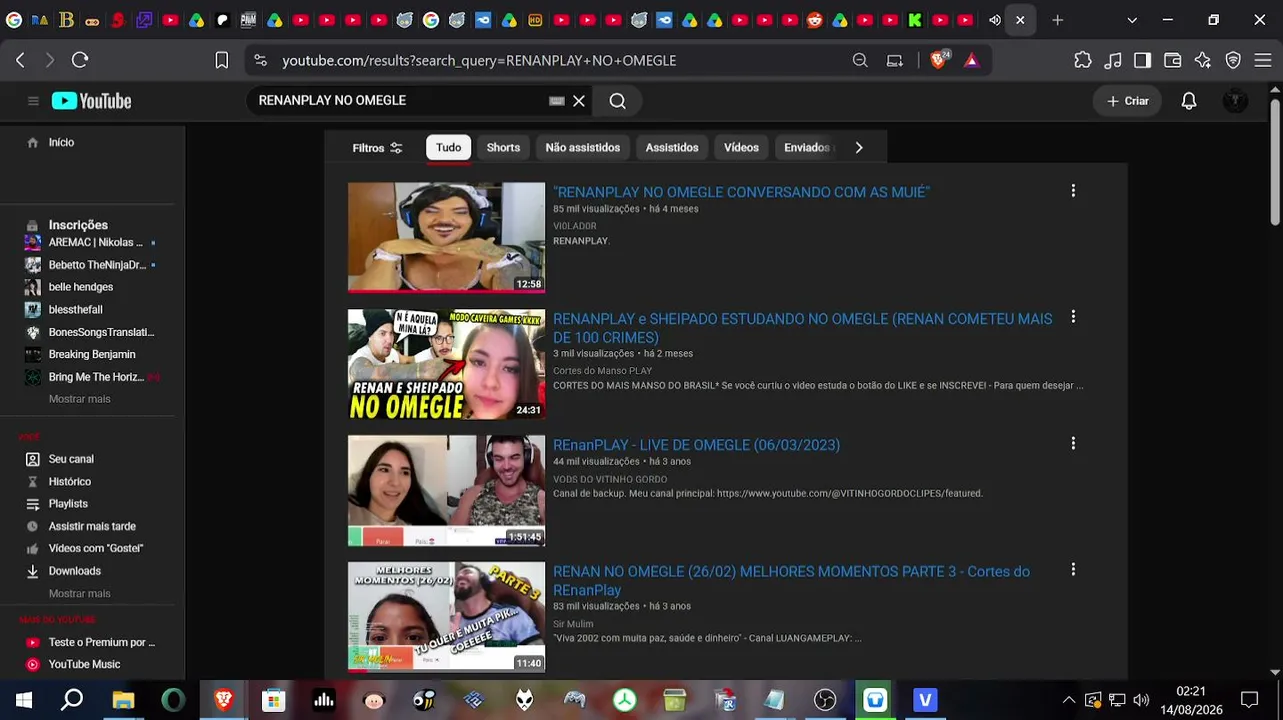Viewport: 1283px width, 720px height.
Task: Select the Enviados filter chip
Action: click(x=807, y=148)
